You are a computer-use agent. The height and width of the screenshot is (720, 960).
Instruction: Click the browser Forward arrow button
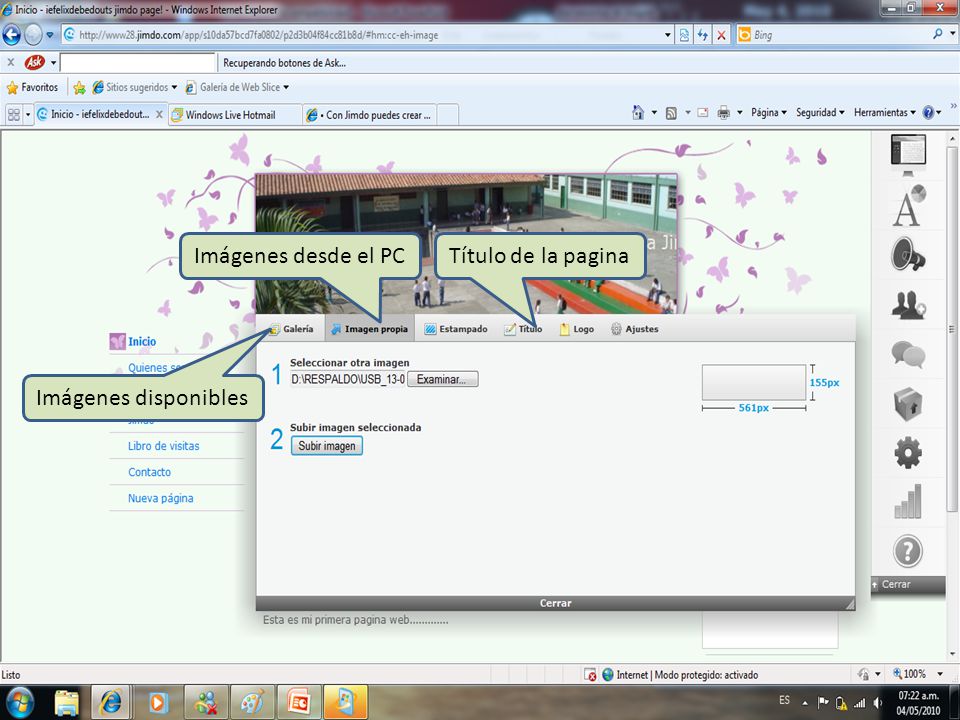(x=33, y=35)
